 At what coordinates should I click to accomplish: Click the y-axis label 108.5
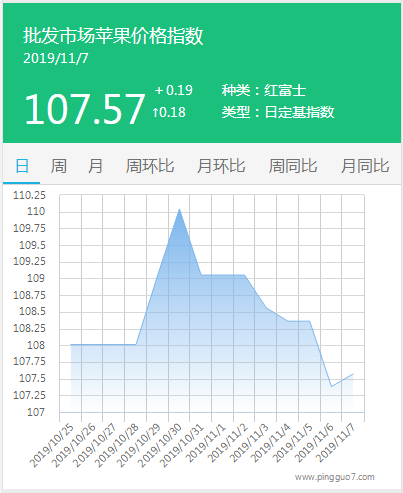click(x=32, y=311)
